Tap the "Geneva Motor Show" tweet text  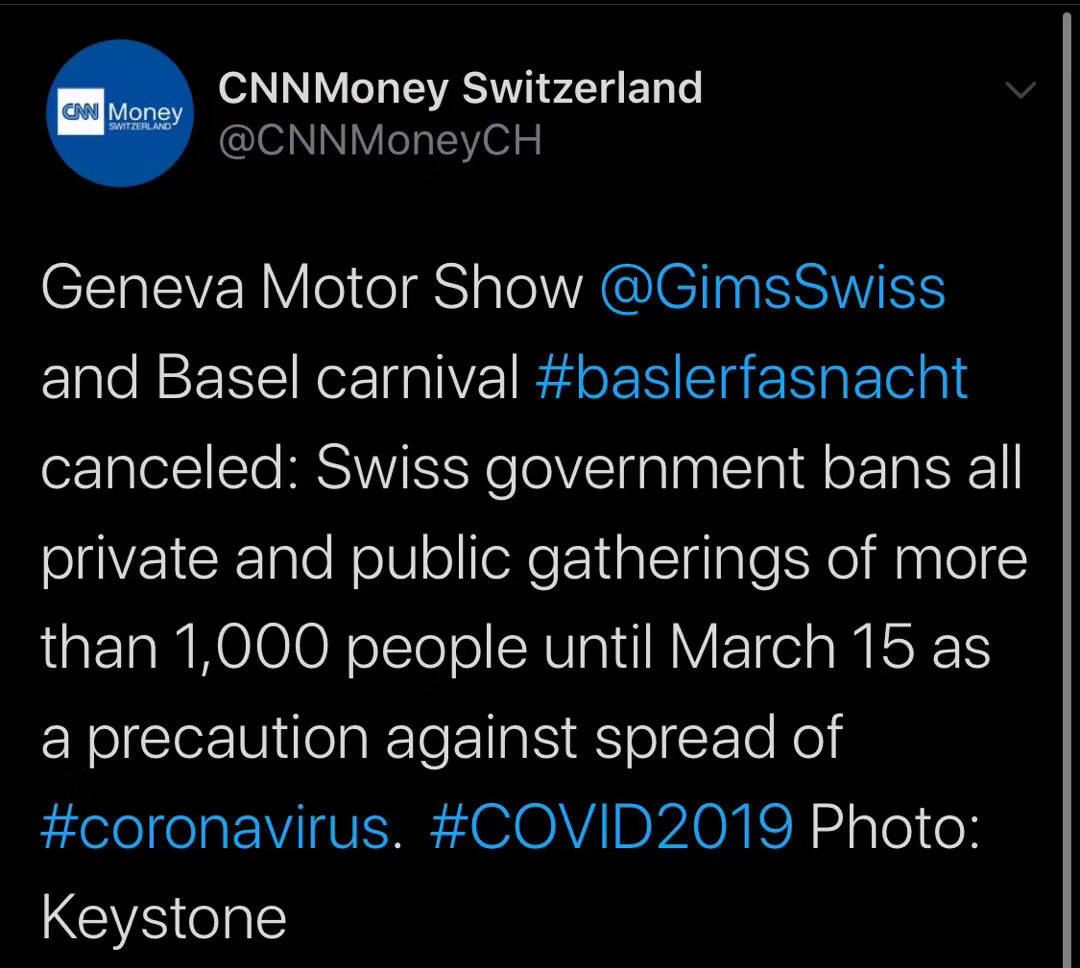point(312,289)
